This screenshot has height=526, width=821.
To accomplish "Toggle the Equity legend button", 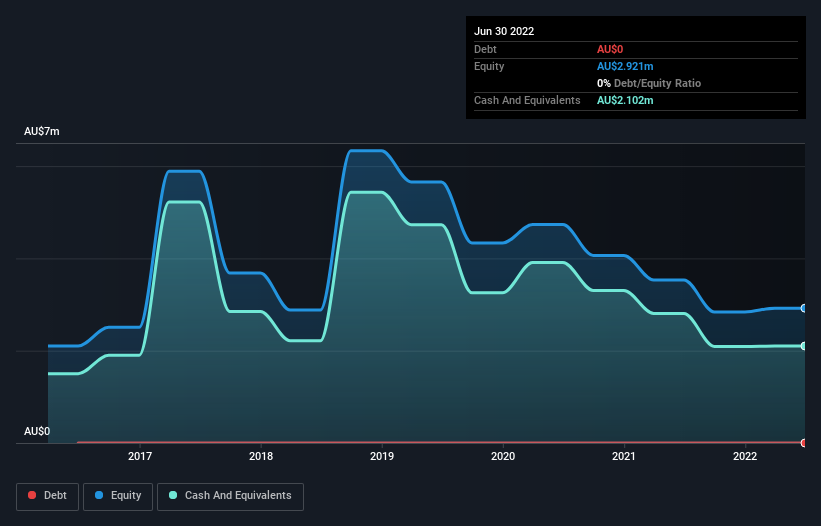I will 118,496.
